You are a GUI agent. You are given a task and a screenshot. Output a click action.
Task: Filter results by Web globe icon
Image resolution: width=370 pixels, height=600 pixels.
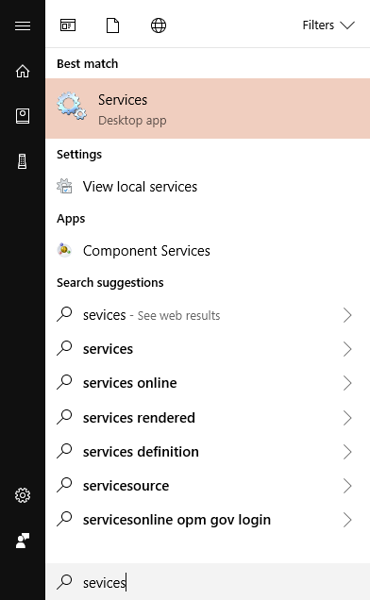coord(158,26)
